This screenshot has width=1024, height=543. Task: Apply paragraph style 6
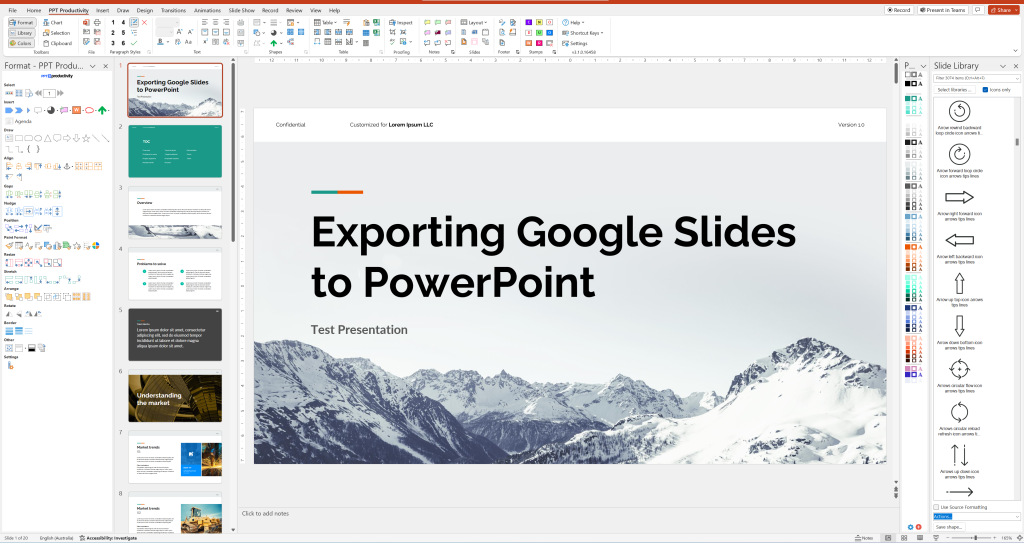[123, 43]
